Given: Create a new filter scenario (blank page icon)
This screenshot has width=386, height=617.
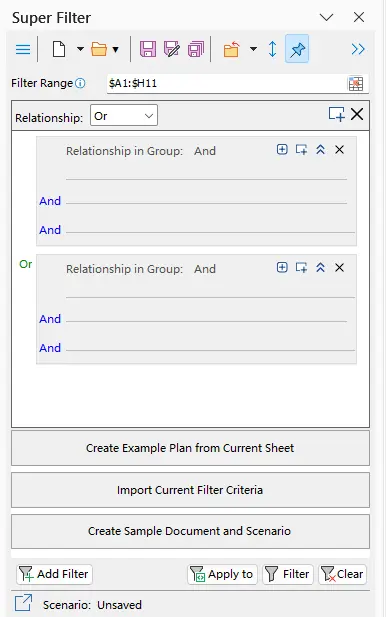Looking at the screenshot, I should pos(59,49).
